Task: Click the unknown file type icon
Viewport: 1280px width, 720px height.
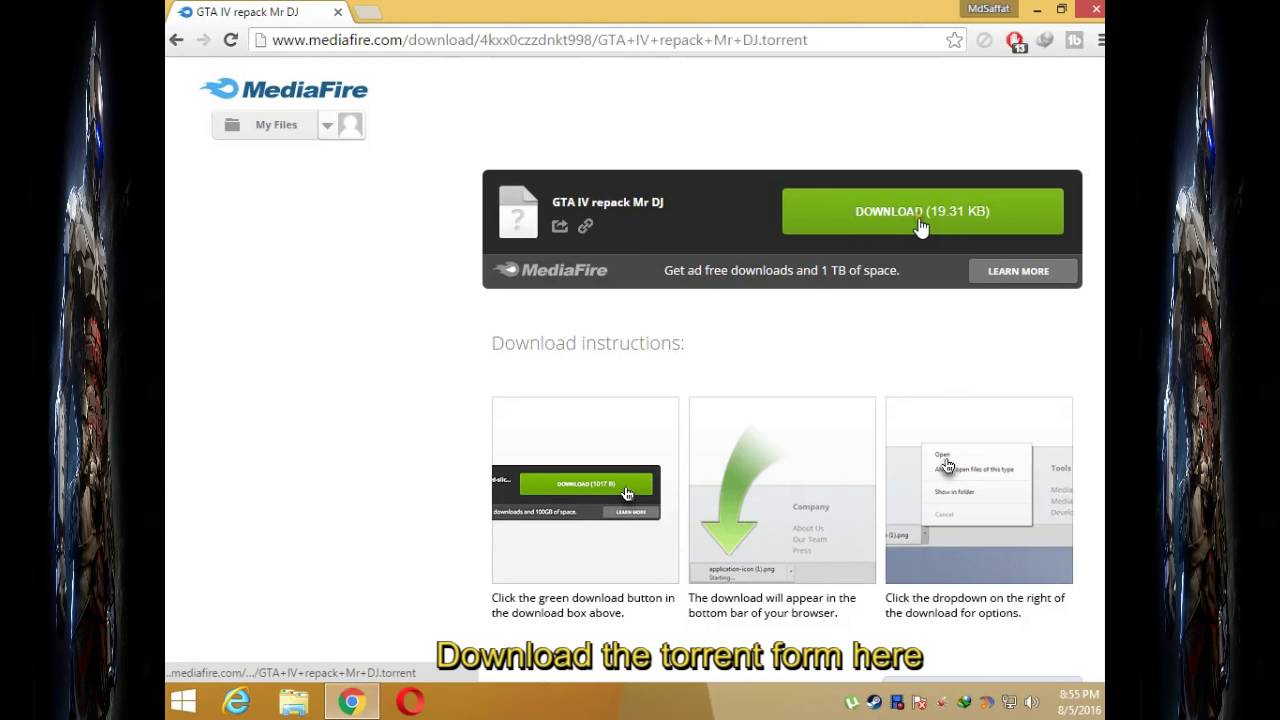Action: tap(518, 211)
